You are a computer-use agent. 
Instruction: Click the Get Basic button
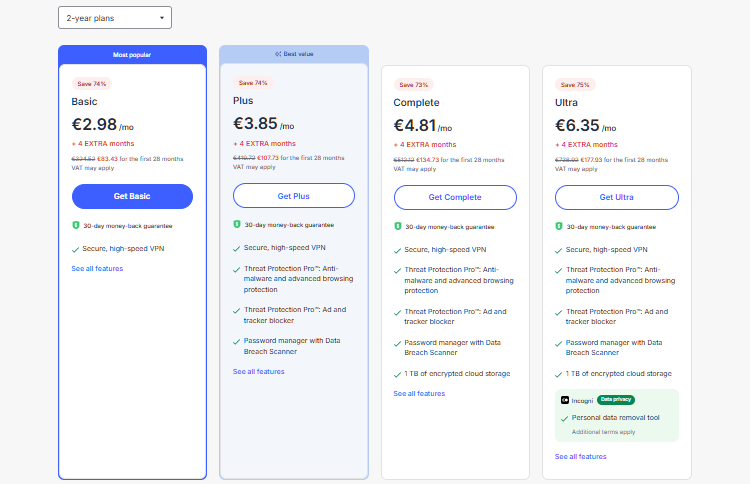click(x=132, y=196)
